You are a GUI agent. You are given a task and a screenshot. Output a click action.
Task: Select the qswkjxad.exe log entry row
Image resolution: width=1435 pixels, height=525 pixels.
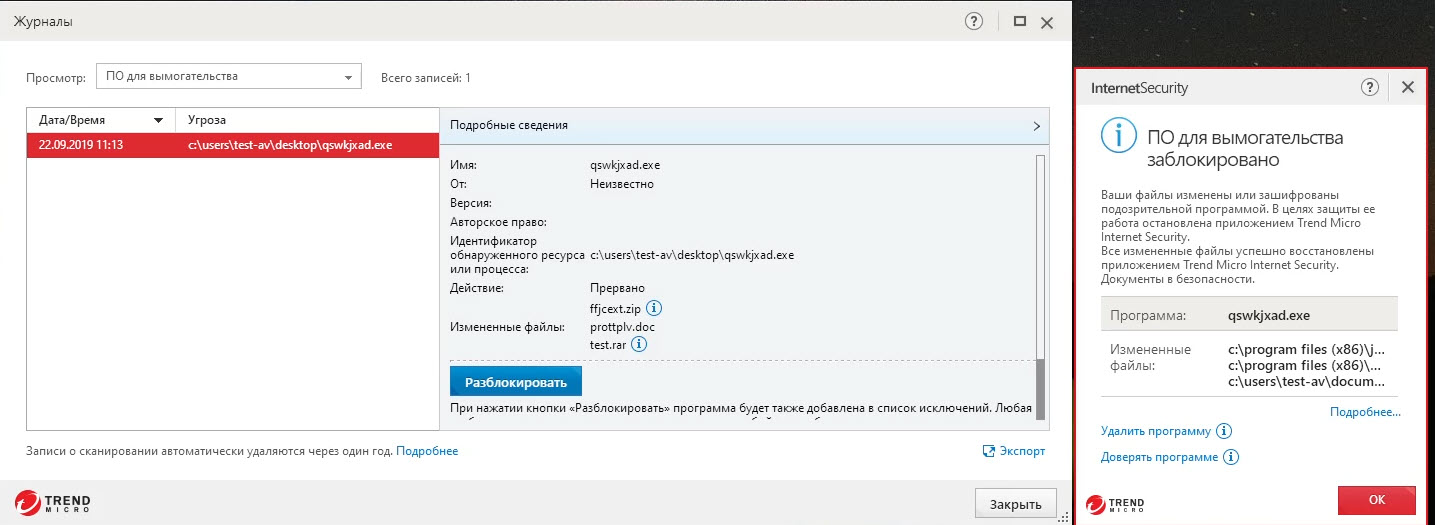pyautogui.click(x=232, y=145)
